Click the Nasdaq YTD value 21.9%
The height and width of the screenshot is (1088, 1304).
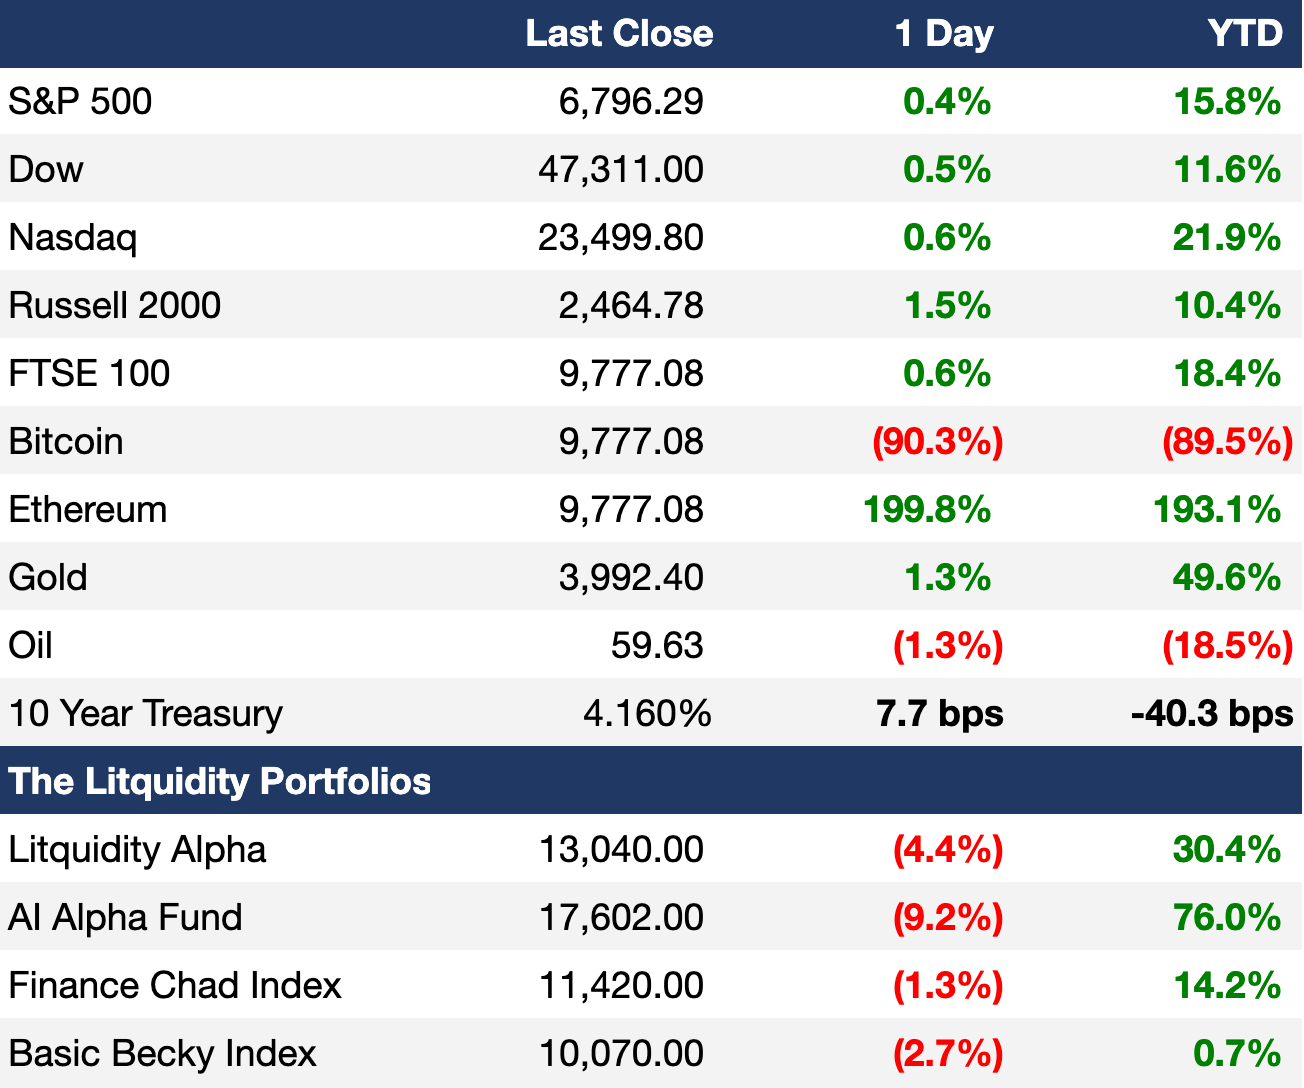[x=1227, y=237]
